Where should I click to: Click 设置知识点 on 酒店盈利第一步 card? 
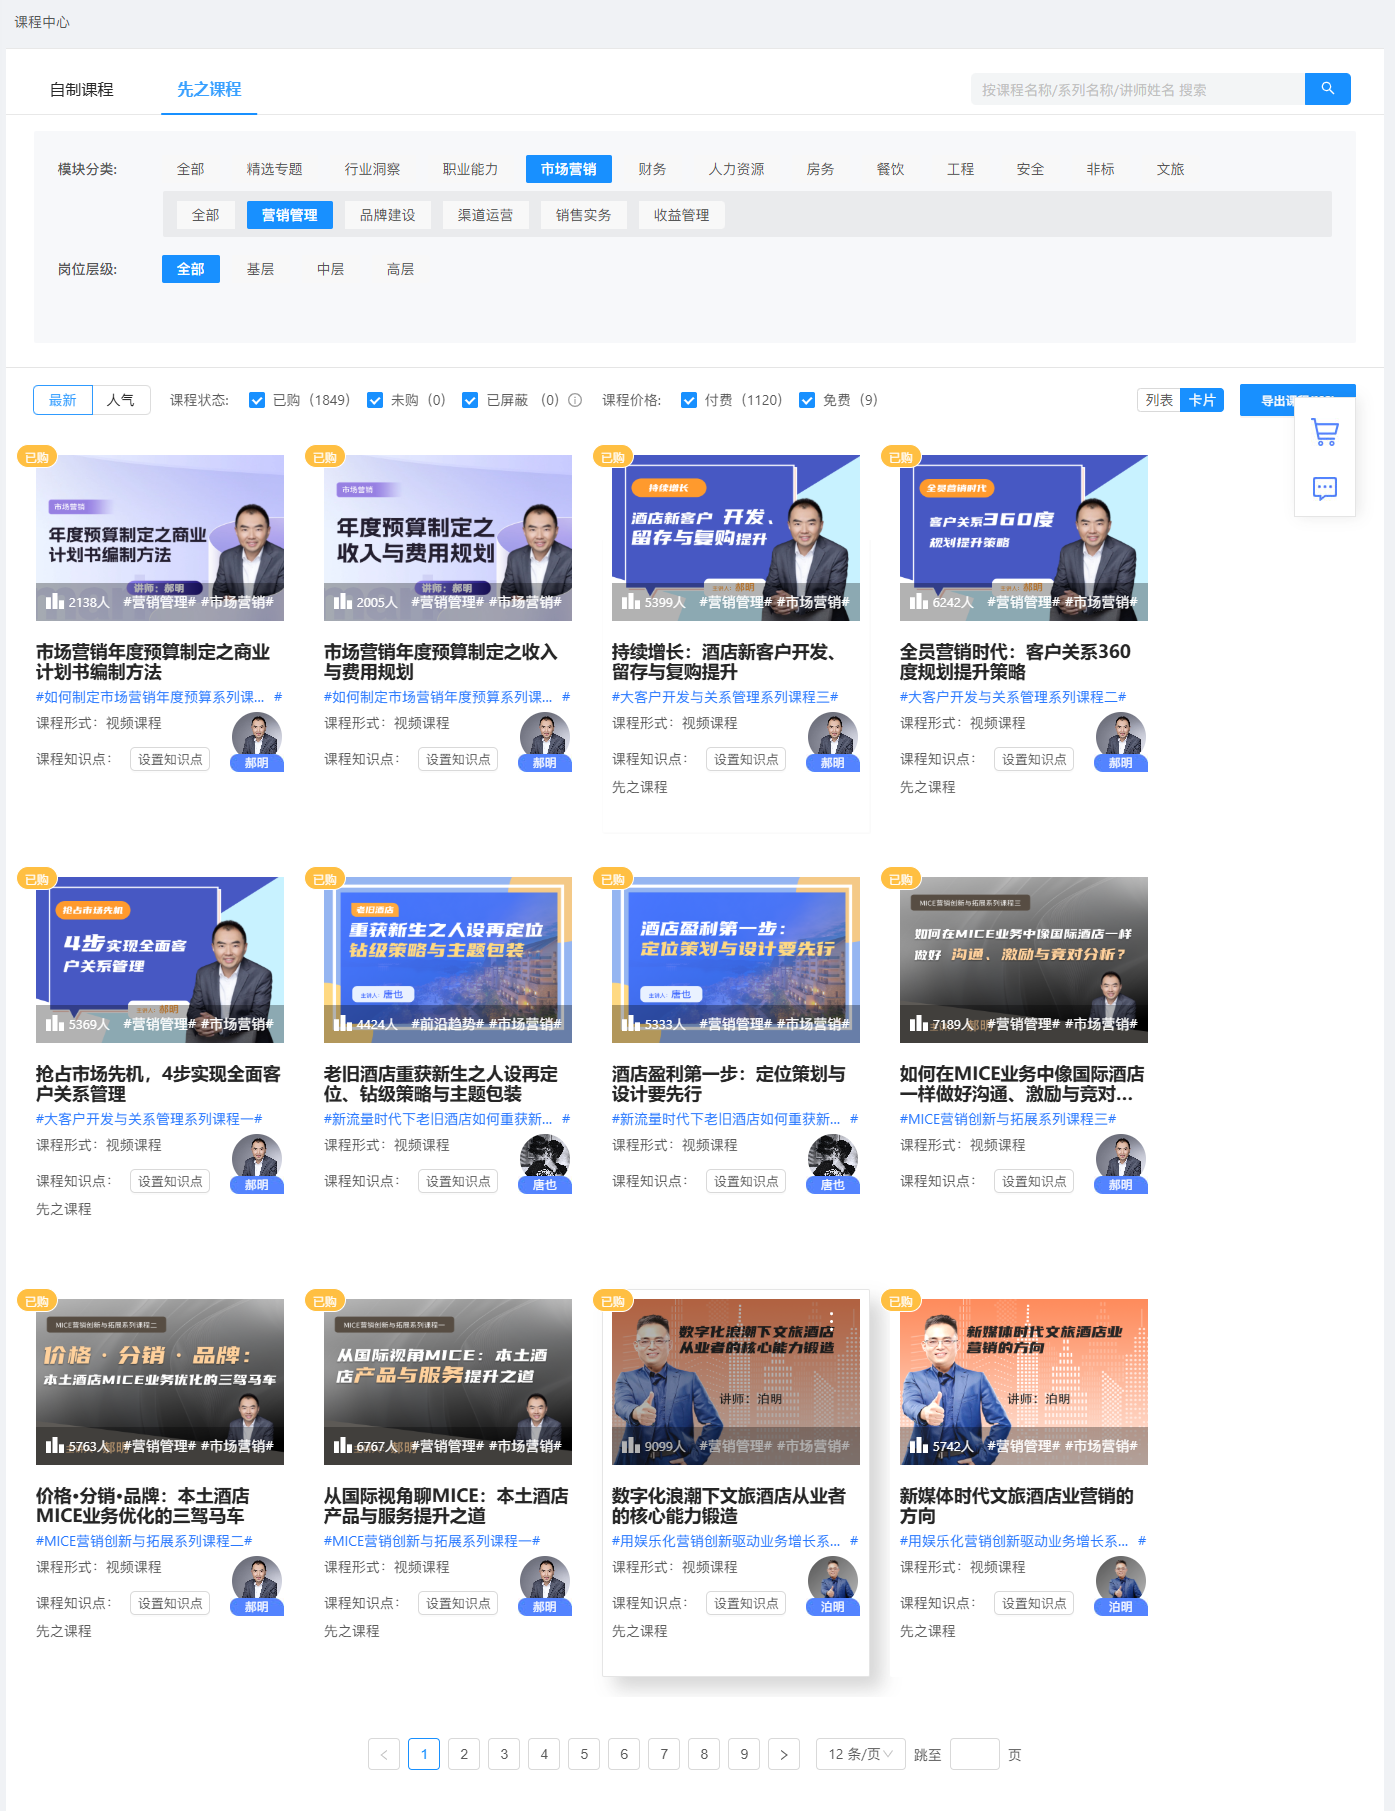pos(746,1181)
